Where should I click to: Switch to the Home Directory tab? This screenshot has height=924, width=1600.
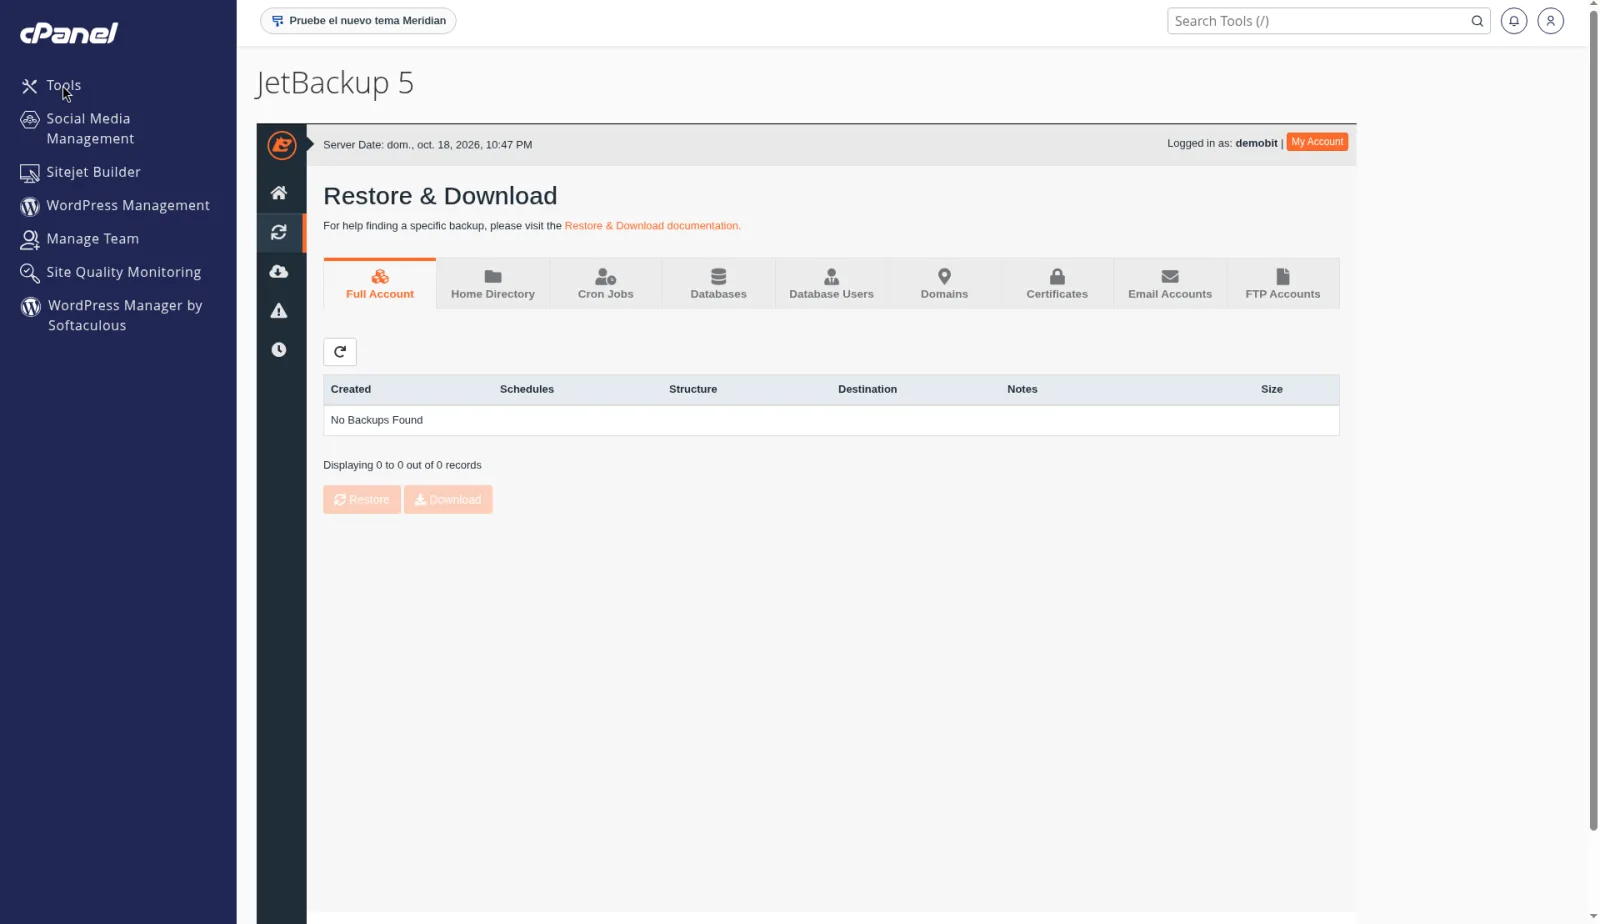click(493, 284)
